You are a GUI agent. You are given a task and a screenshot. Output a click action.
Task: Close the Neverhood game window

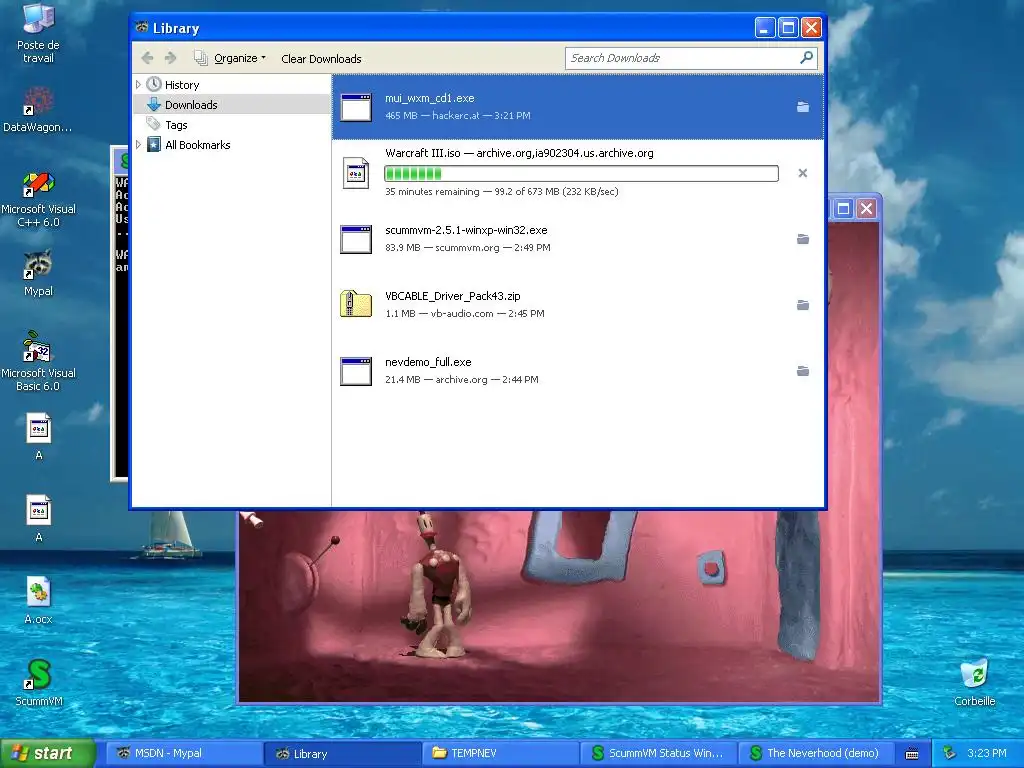tap(866, 208)
